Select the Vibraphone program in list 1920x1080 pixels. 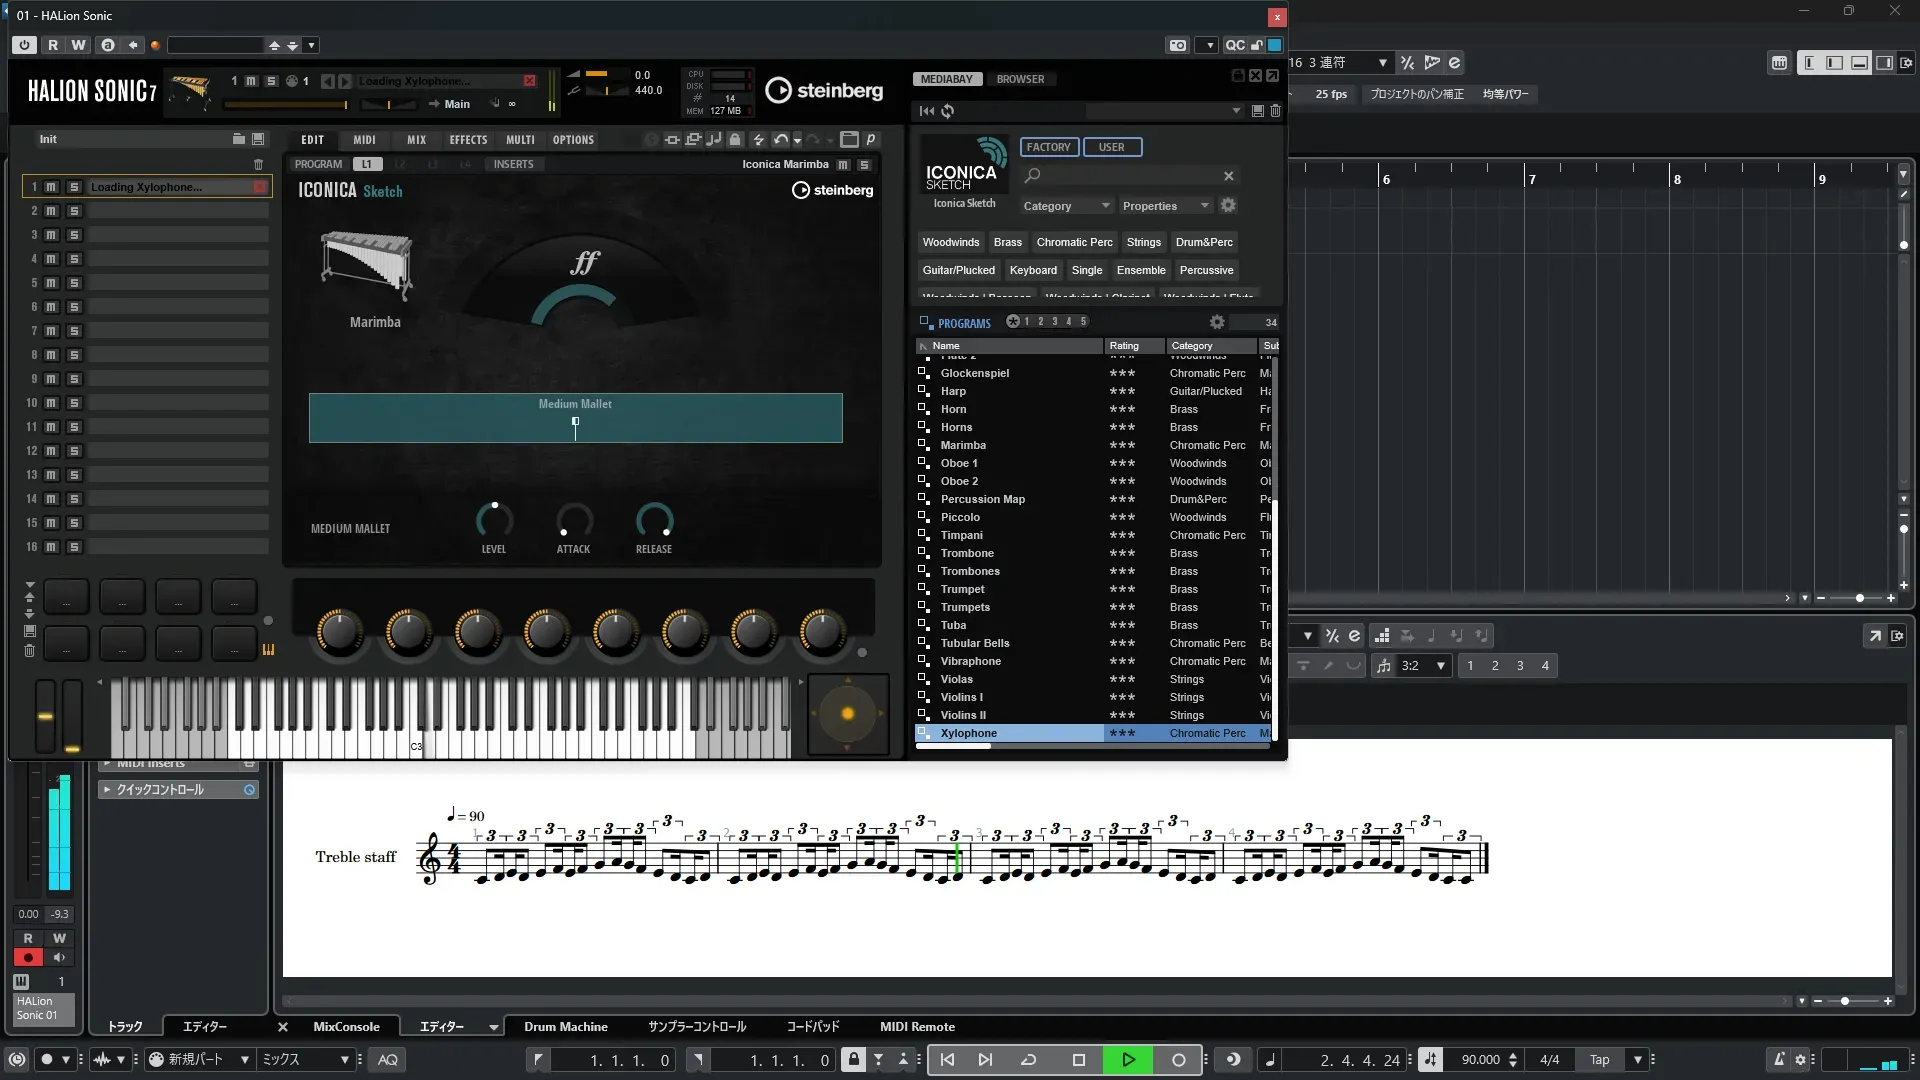[970, 661]
